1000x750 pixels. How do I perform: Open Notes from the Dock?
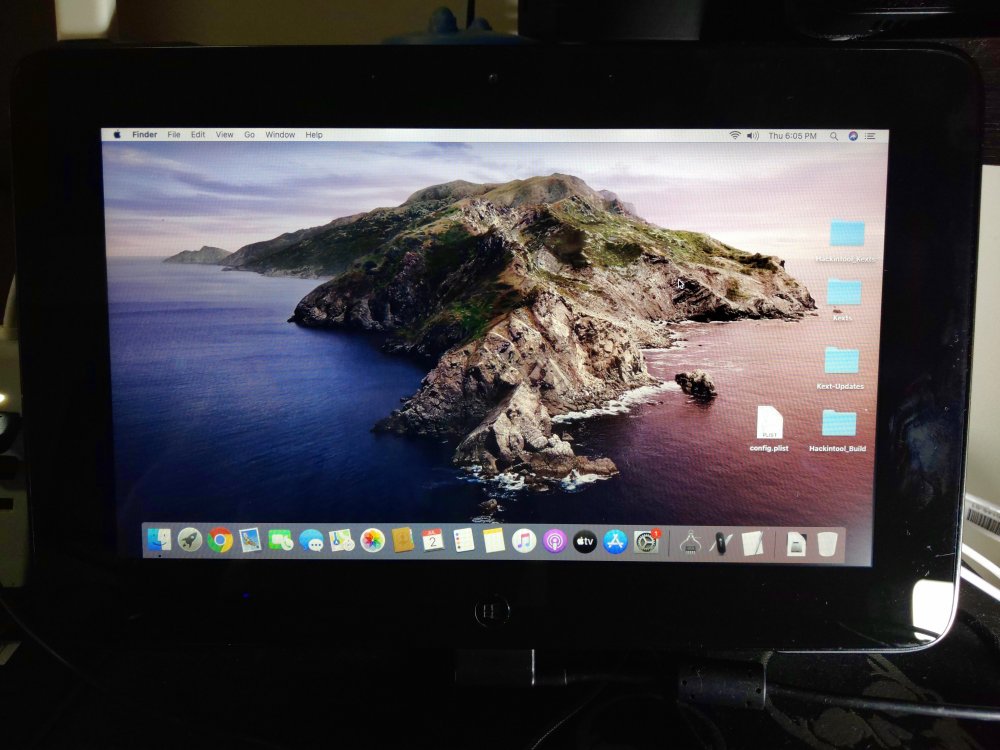click(x=494, y=541)
